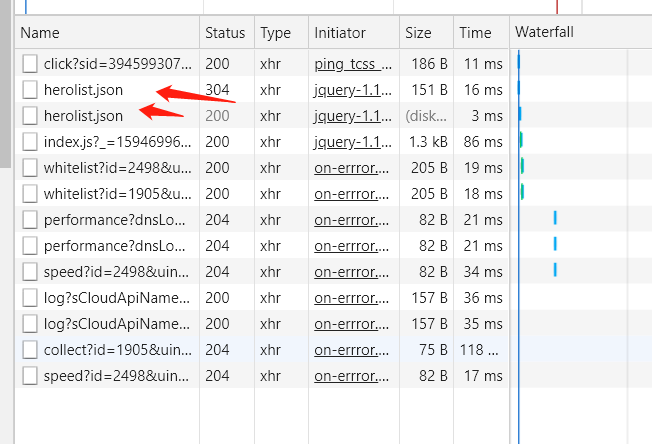Click the 16 ms time cell
The image size is (652, 444).
tap(483, 90)
